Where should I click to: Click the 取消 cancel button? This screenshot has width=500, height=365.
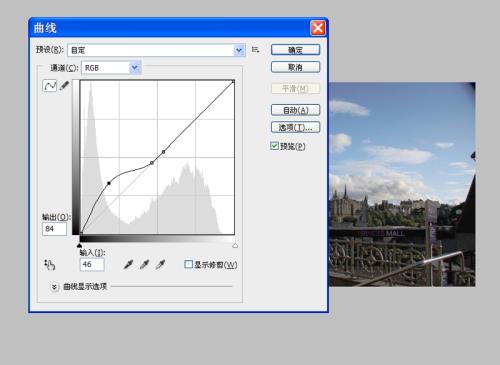pyautogui.click(x=295, y=67)
